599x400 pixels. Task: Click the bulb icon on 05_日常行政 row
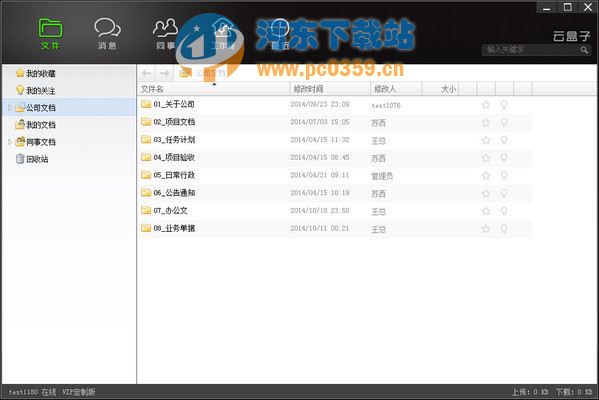coord(504,175)
